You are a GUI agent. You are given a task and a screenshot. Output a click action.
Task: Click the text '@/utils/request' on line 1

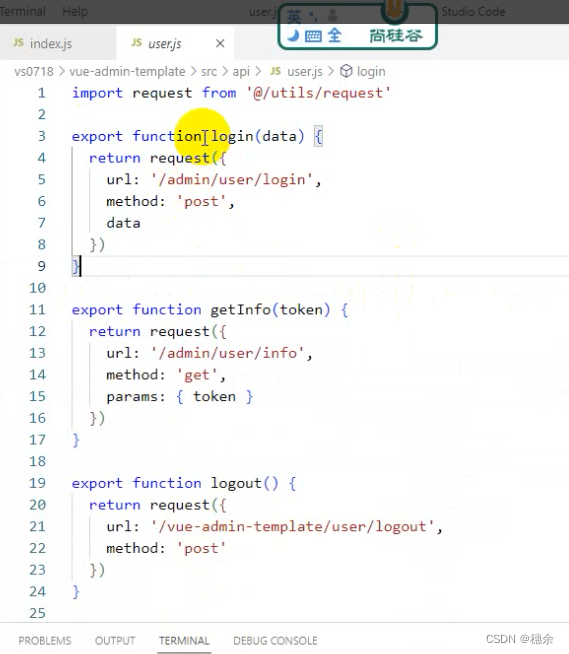(x=318, y=93)
